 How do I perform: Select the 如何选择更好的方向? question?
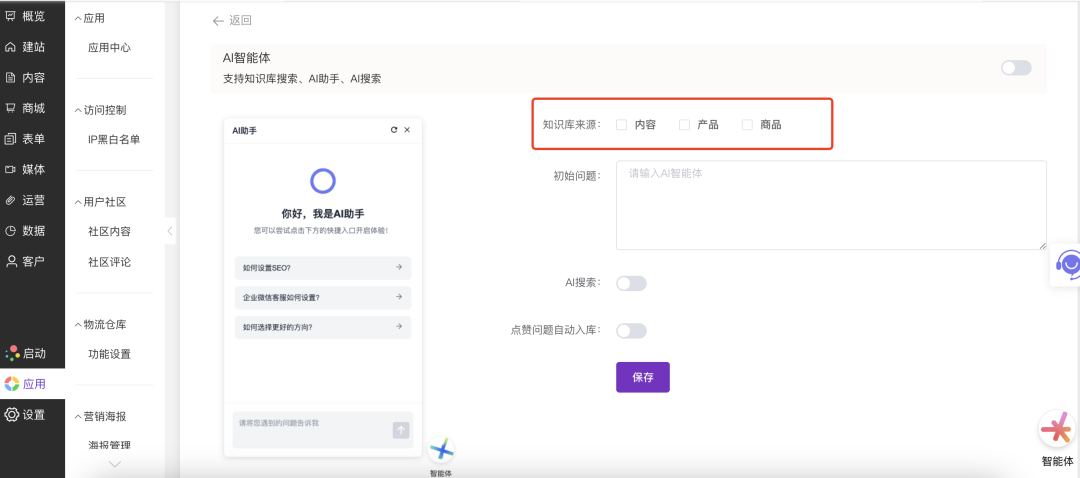click(x=323, y=327)
